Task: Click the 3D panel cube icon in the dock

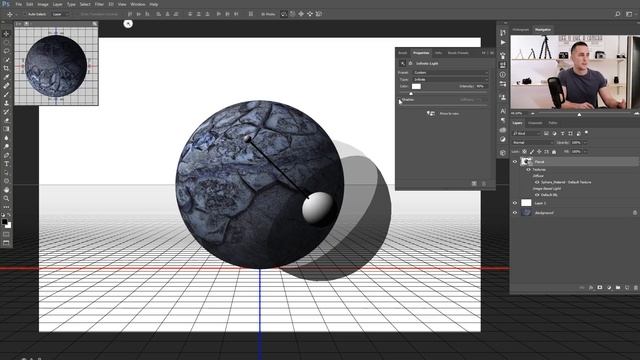Action: (503, 153)
